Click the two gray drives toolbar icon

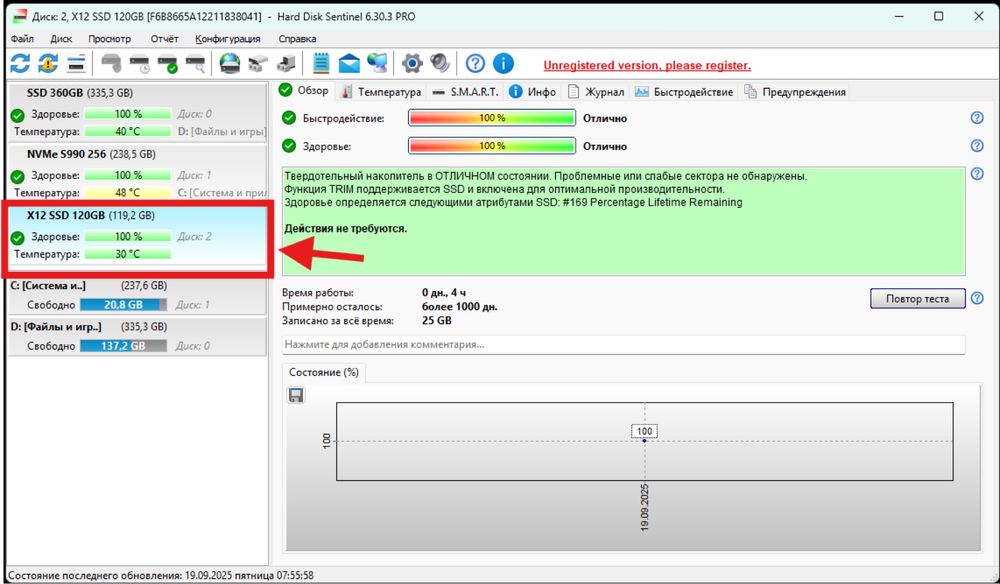point(258,63)
